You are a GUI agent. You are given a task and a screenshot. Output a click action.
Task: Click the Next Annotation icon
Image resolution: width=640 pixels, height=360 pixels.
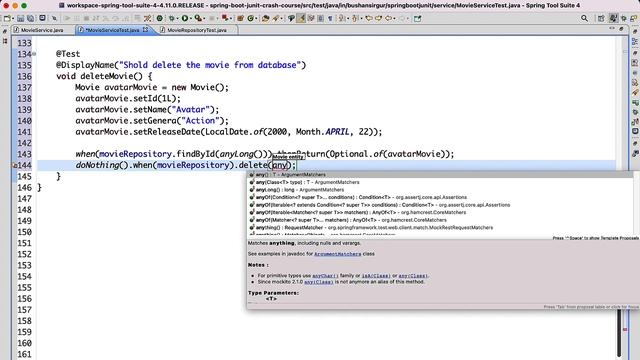[341, 18]
